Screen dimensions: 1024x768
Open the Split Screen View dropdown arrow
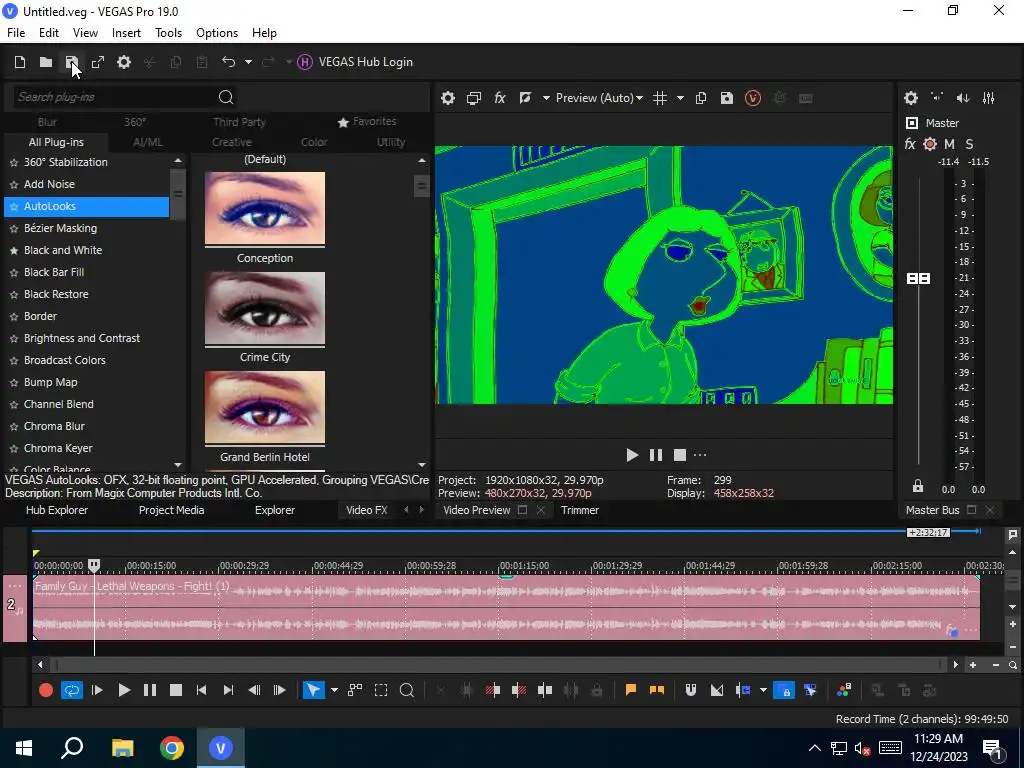pyautogui.click(x=545, y=98)
